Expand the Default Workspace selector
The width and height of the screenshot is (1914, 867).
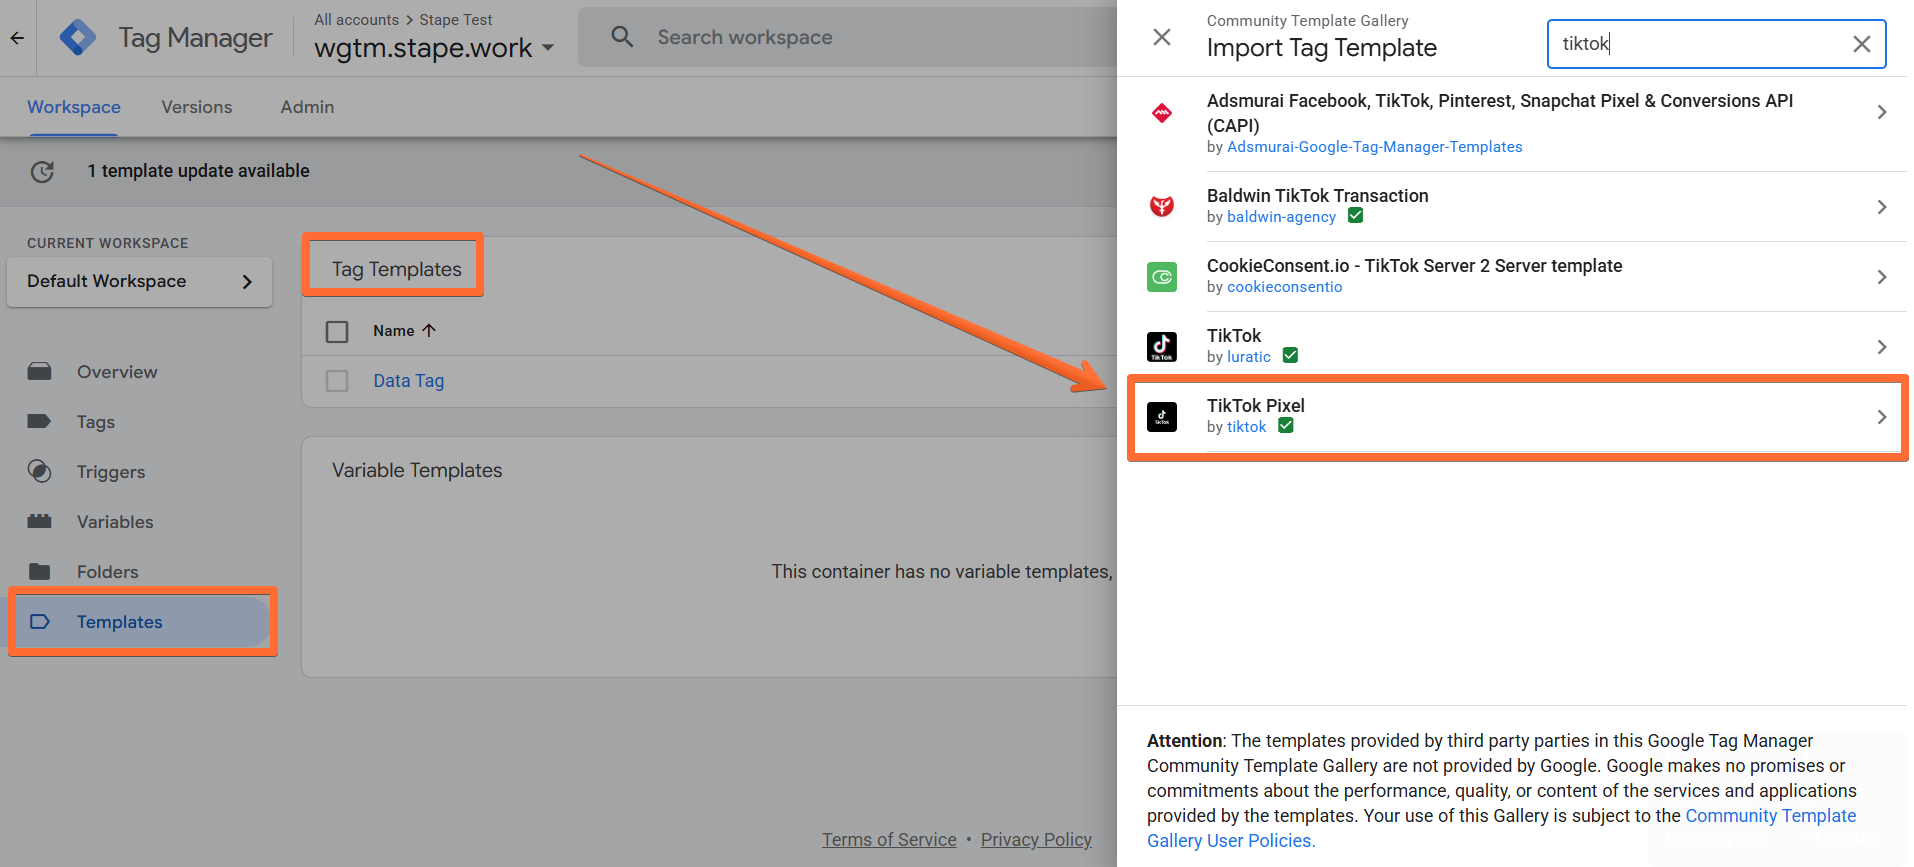[x=140, y=282]
